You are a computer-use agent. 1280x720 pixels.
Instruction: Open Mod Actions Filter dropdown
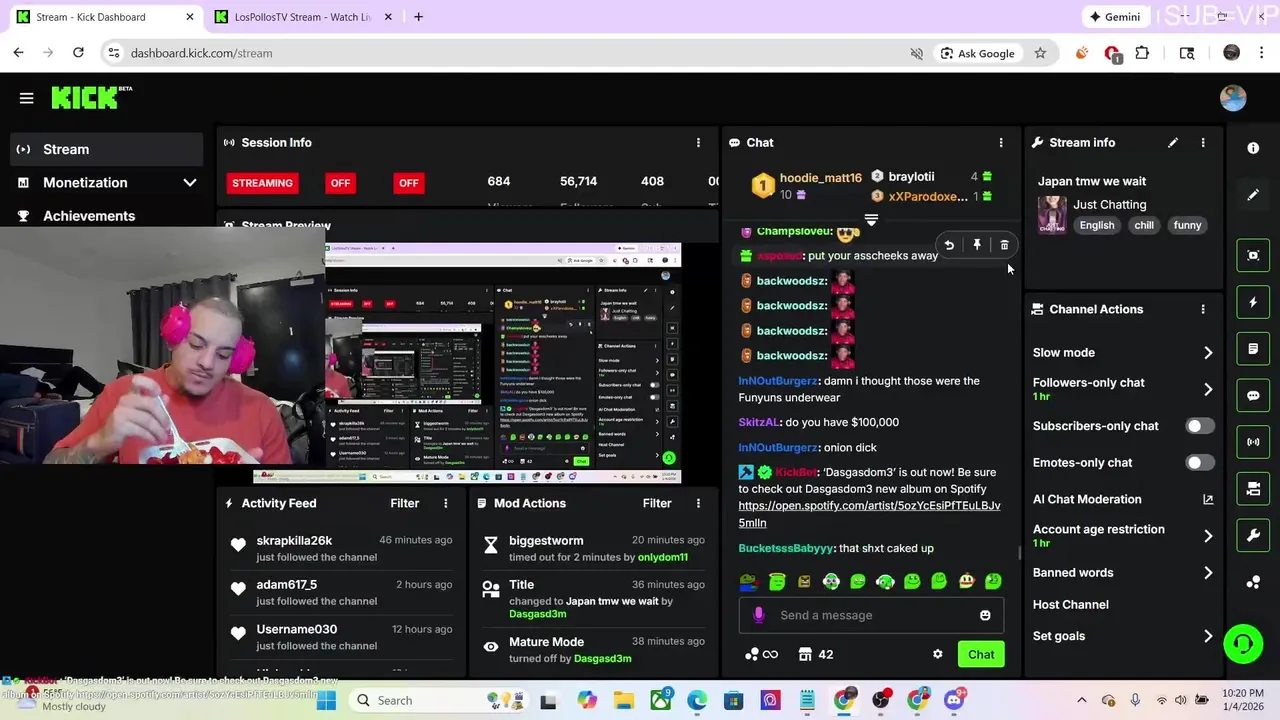coord(657,503)
